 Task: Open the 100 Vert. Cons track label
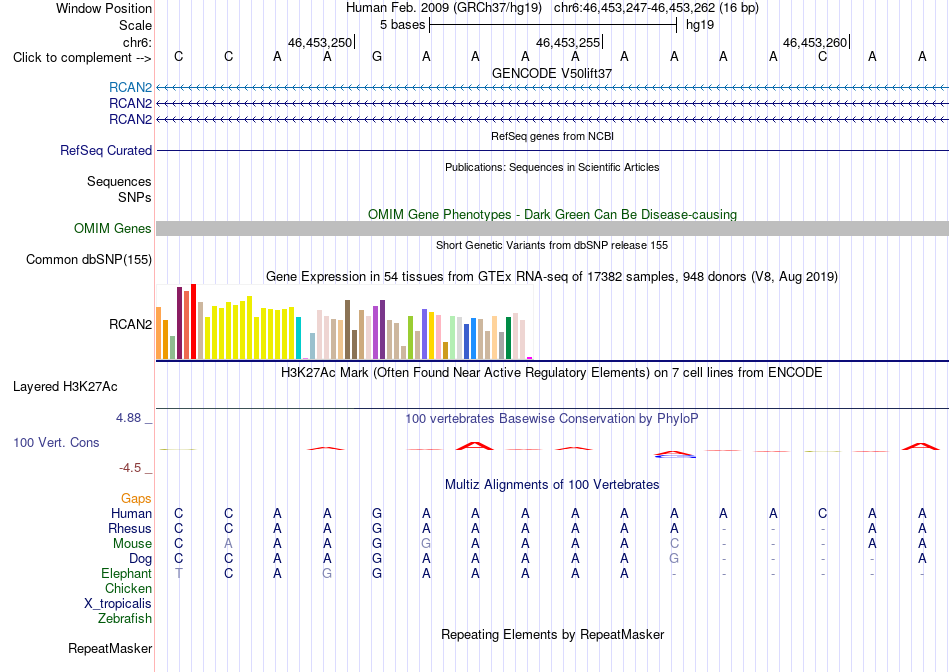[56, 442]
